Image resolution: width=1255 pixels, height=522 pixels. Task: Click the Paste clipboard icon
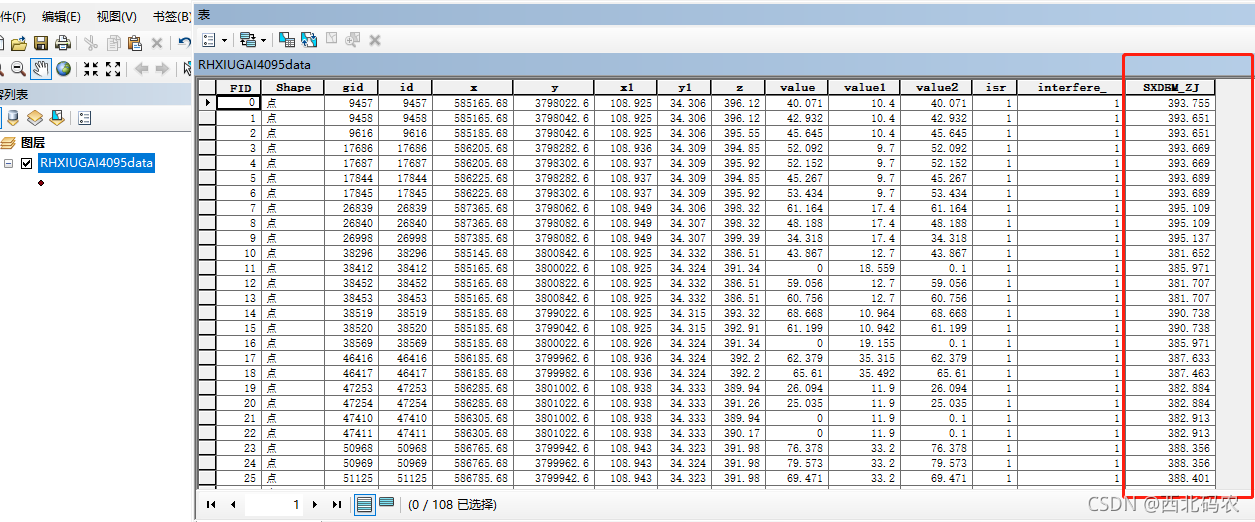135,43
